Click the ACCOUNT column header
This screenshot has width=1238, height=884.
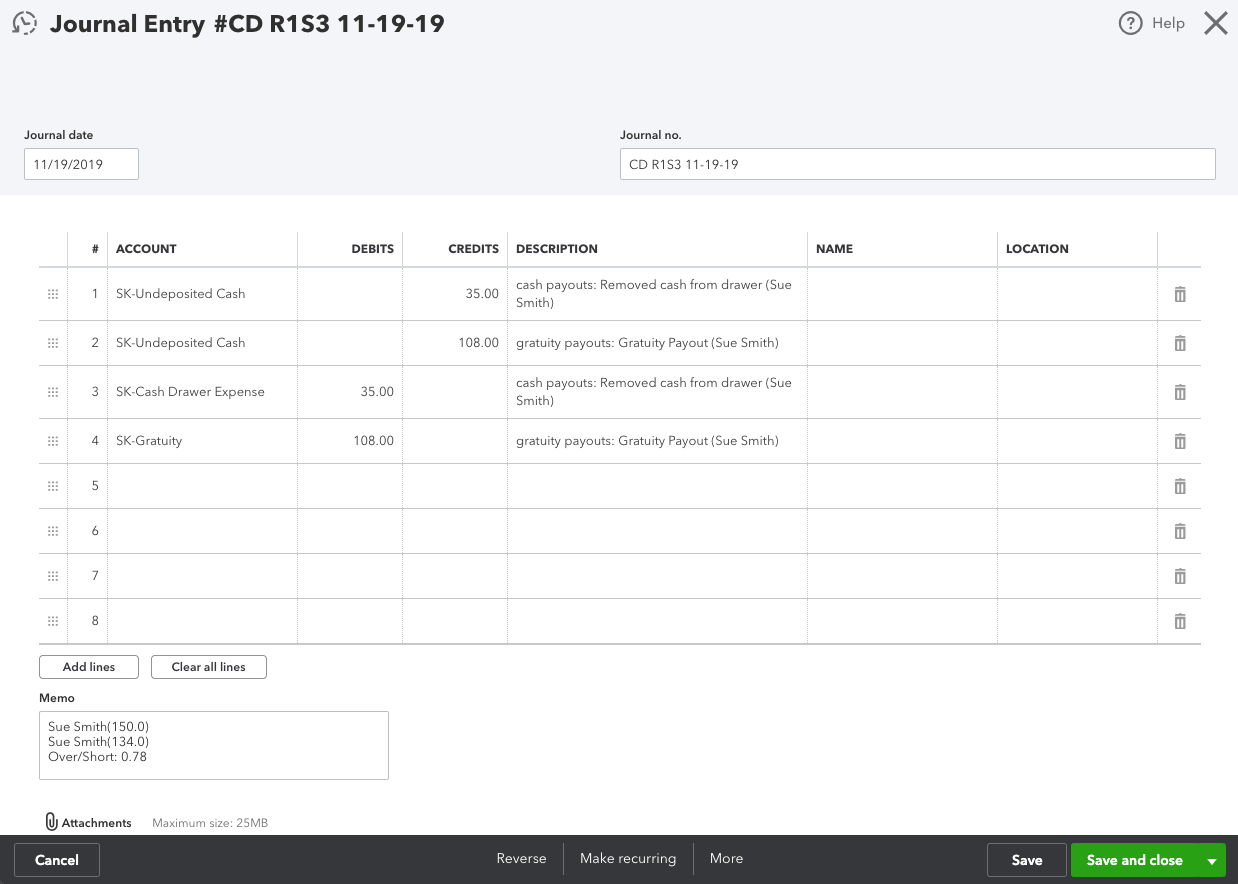146,249
